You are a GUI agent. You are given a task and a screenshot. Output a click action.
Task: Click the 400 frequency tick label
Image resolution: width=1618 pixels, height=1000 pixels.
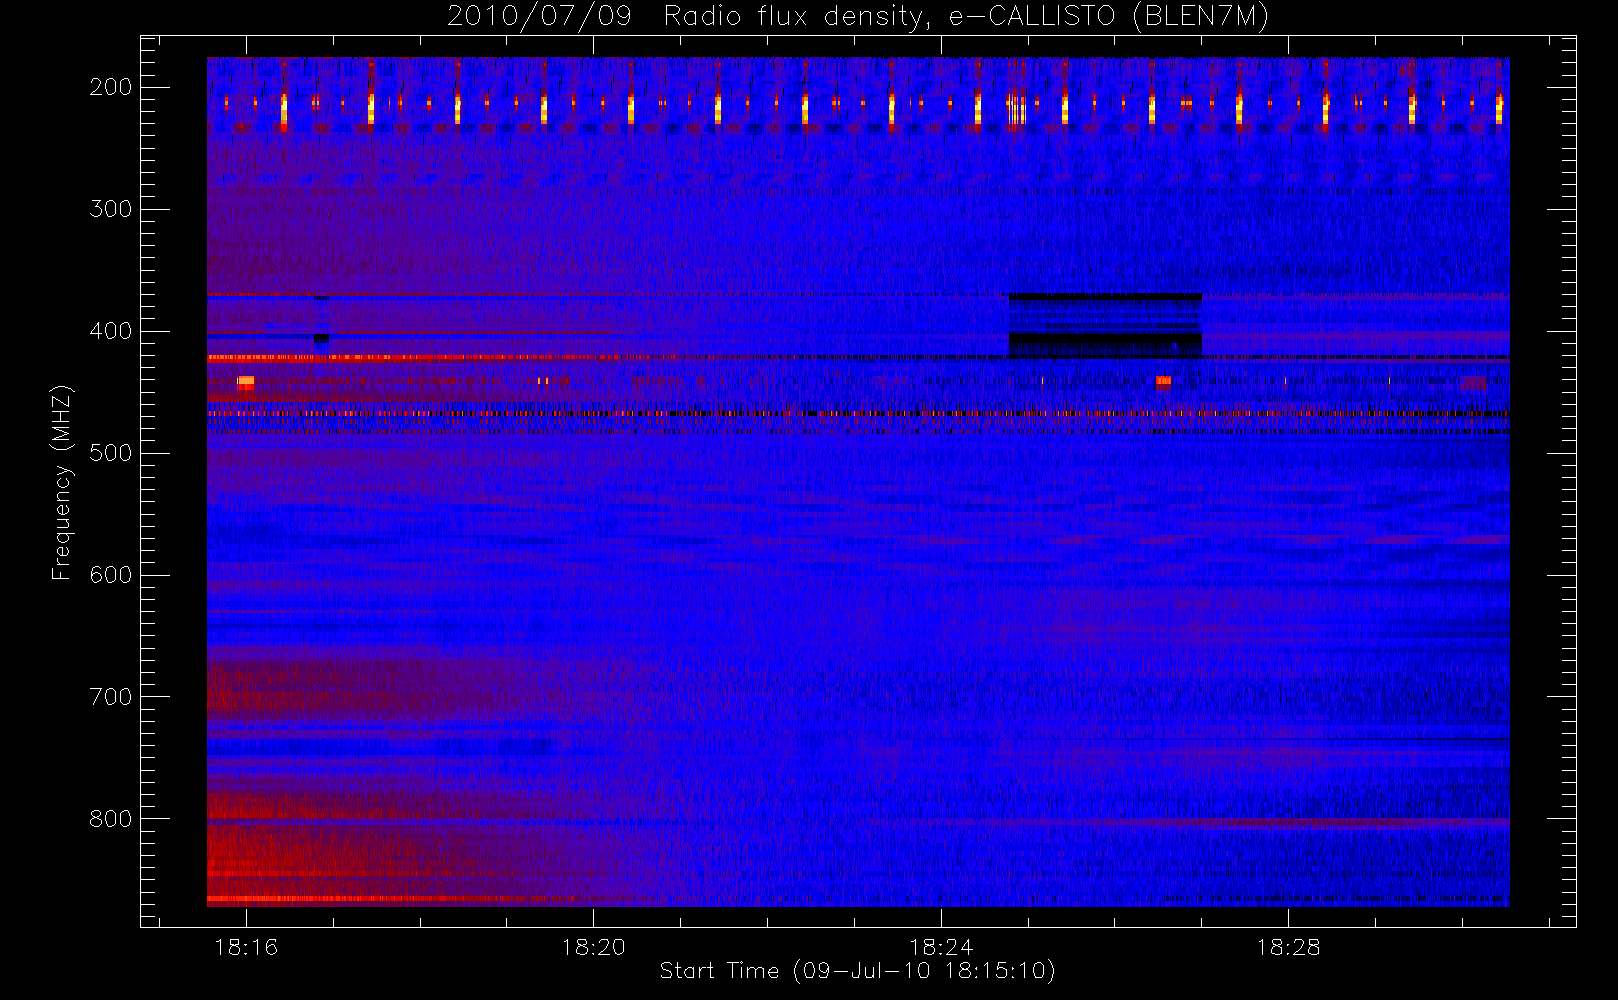click(x=111, y=331)
